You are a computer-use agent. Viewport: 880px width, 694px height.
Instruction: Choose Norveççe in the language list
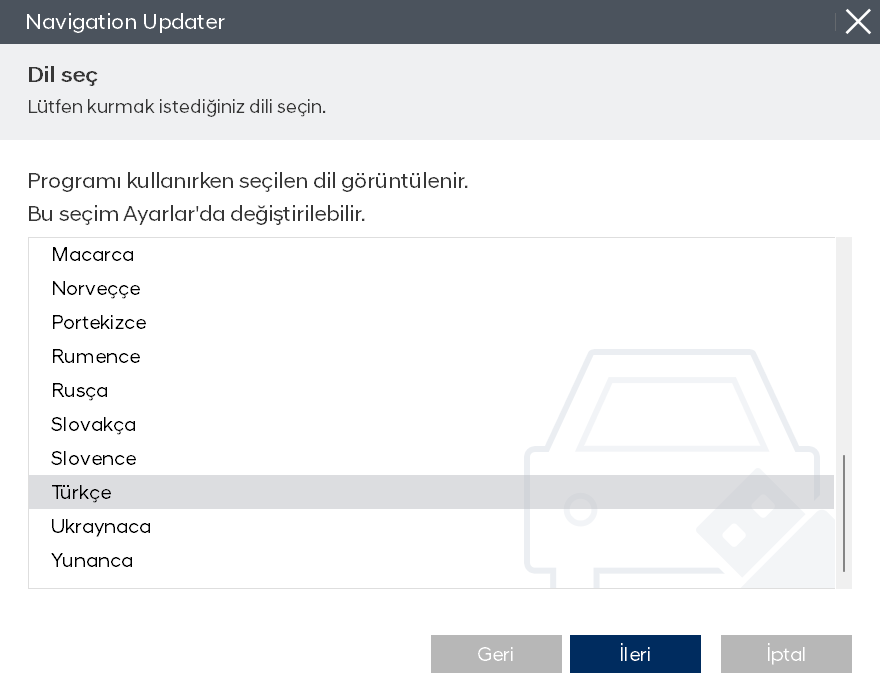click(x=96, y=289)
